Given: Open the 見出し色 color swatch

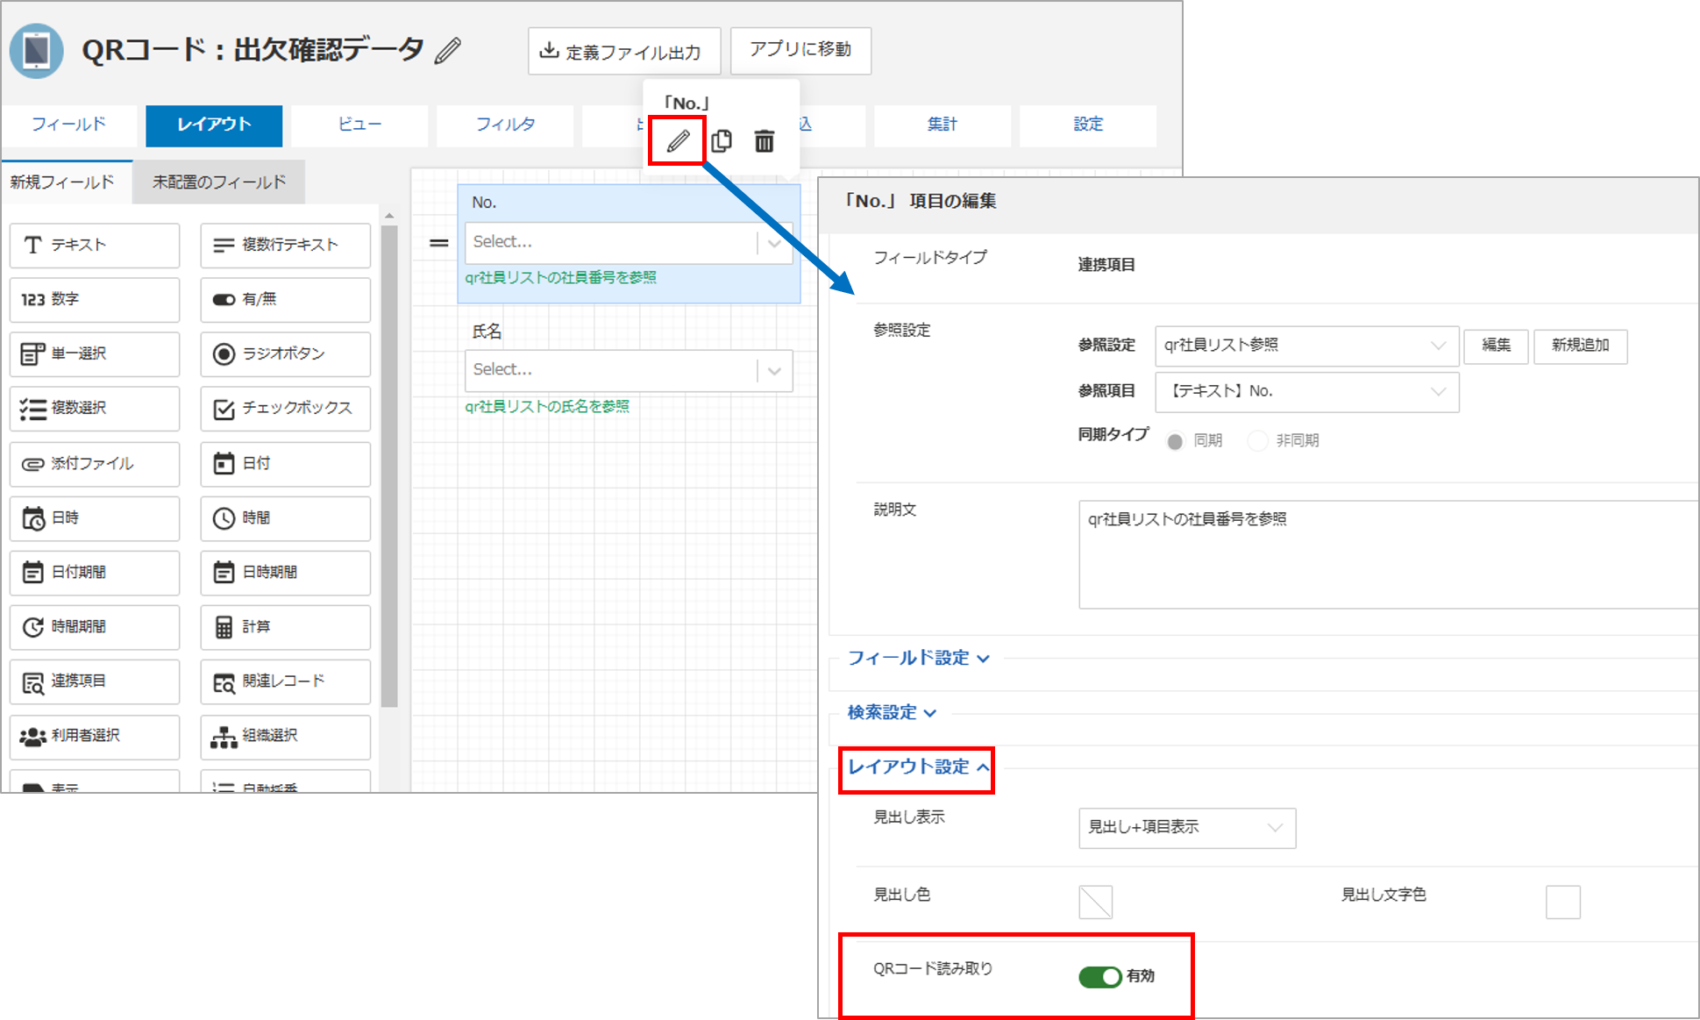Looking at the screenshot, I should coord(1096,902).
